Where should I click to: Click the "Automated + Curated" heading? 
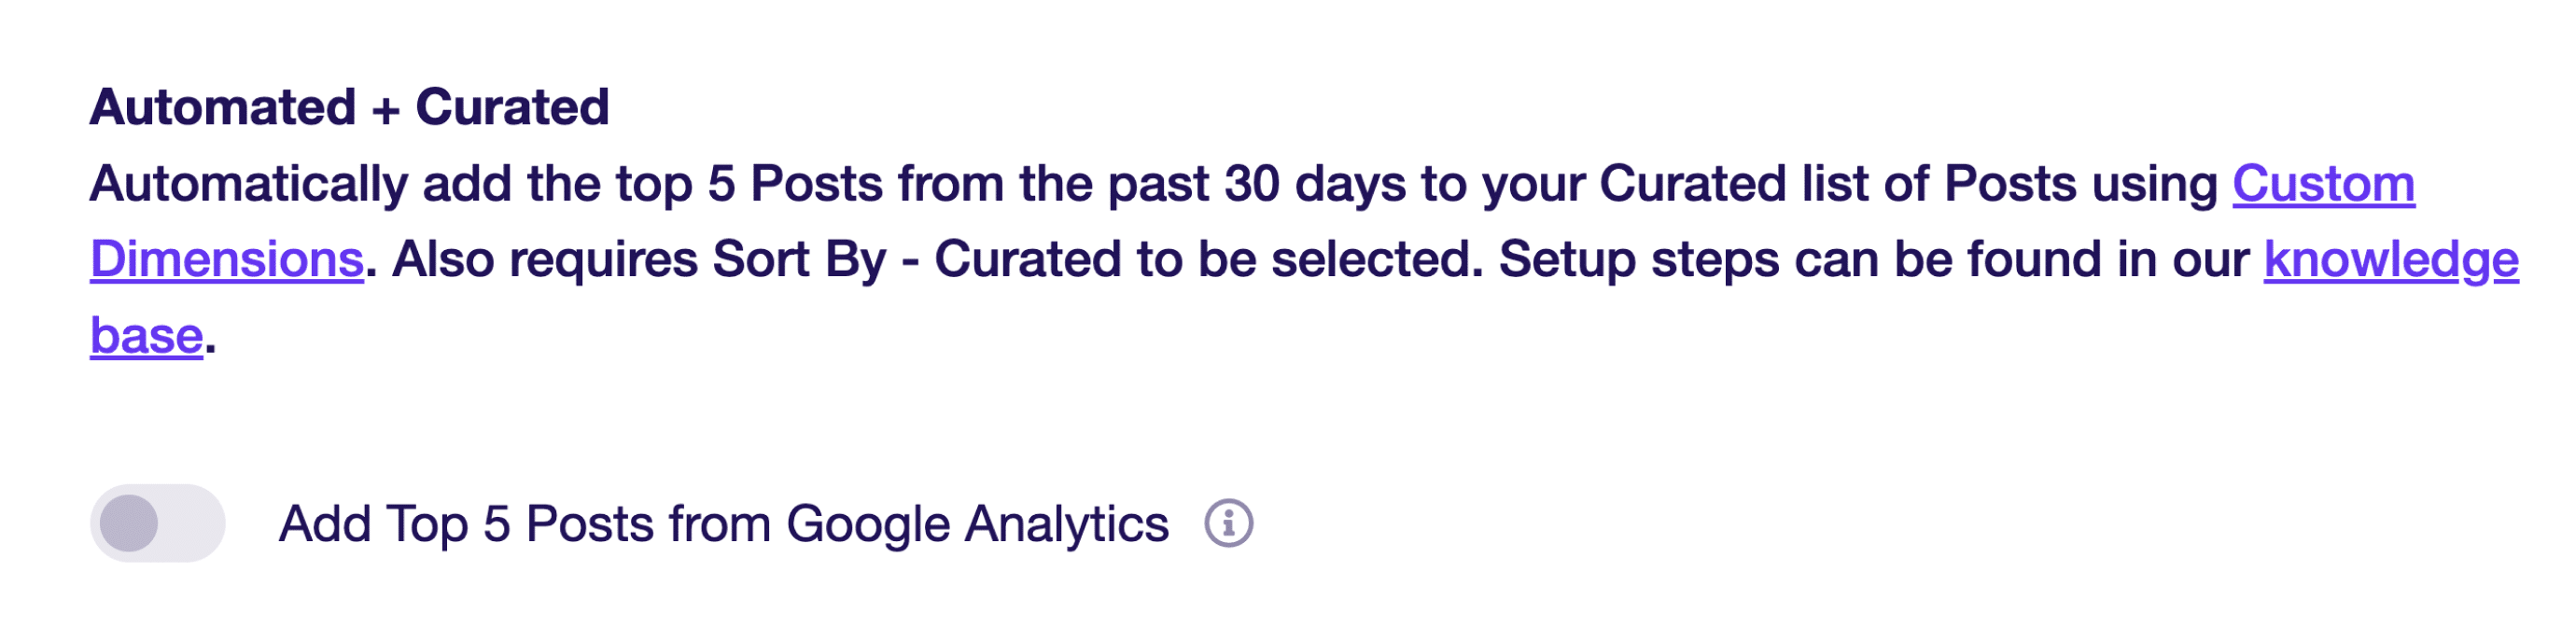pos(349,107)
